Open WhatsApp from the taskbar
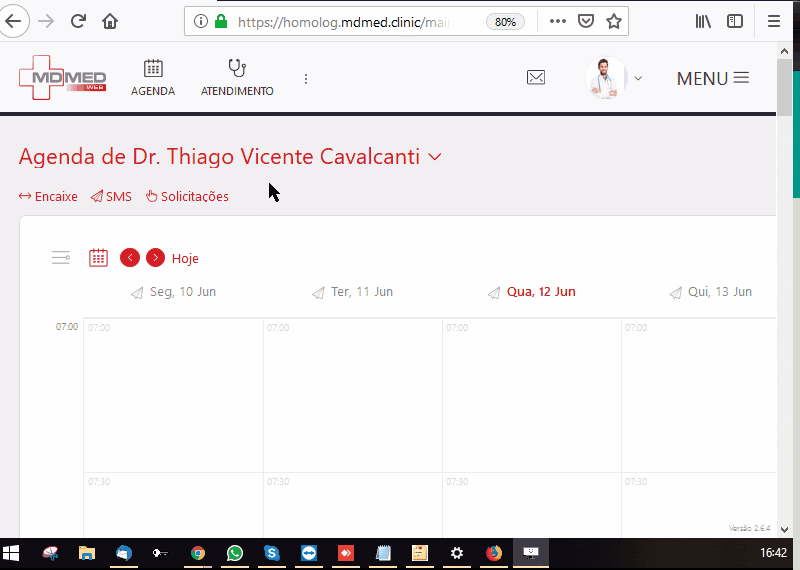The width and height of the screenshot is (800, 570). pos(235,553)
